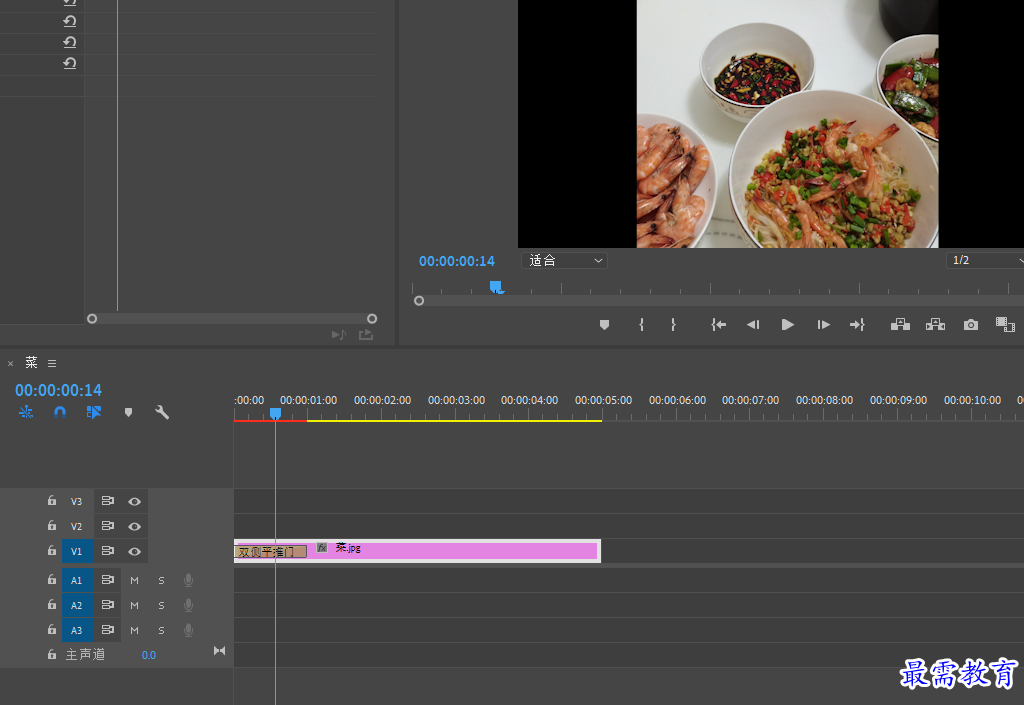
Task: Click the Add Marker button in Program monitor
Action: (604, 324)
